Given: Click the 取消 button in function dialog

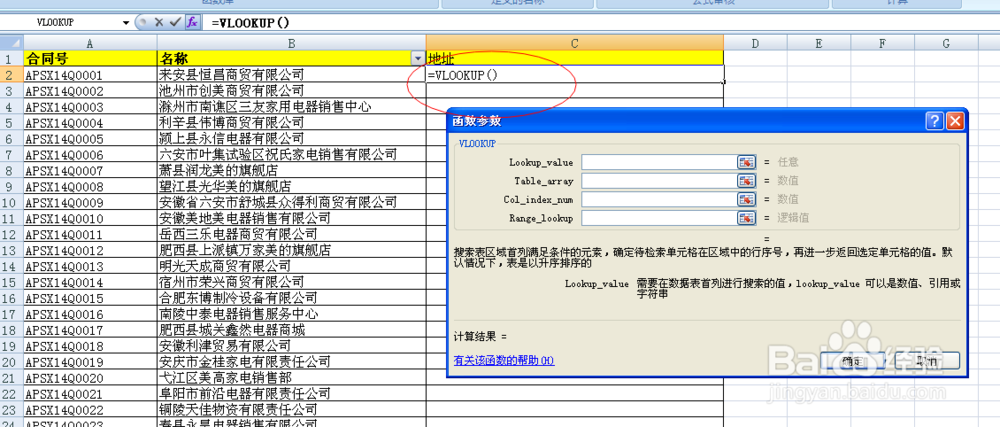Looking at the screenshot, I should pyautogui.click(x=928, y=361).
